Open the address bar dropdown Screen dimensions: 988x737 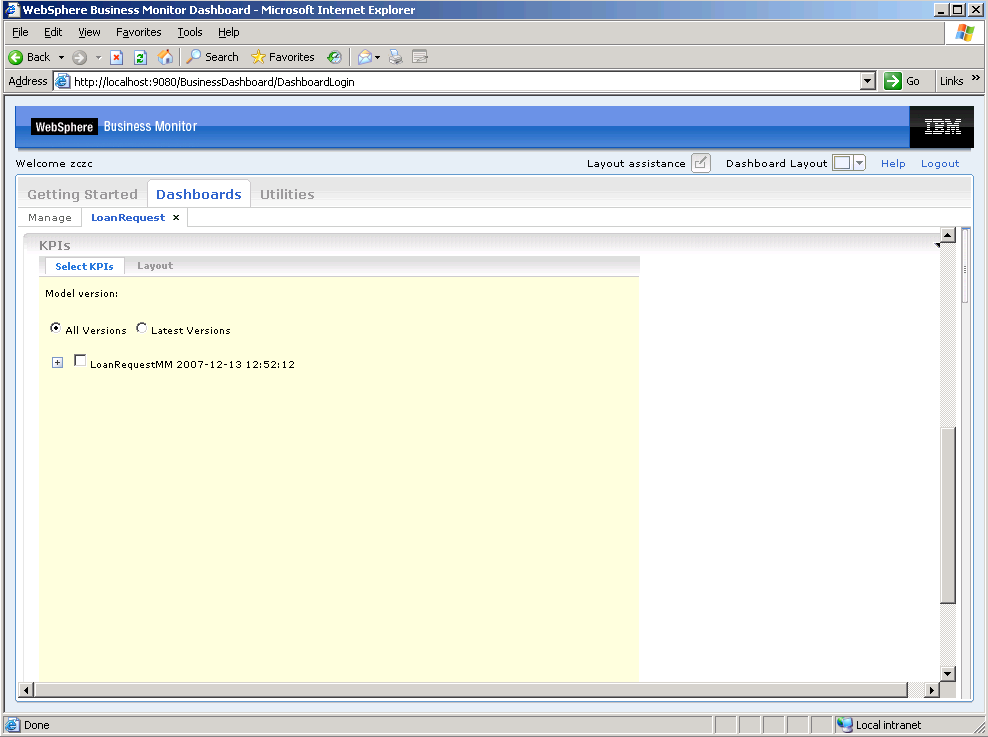tap(867, 81)
